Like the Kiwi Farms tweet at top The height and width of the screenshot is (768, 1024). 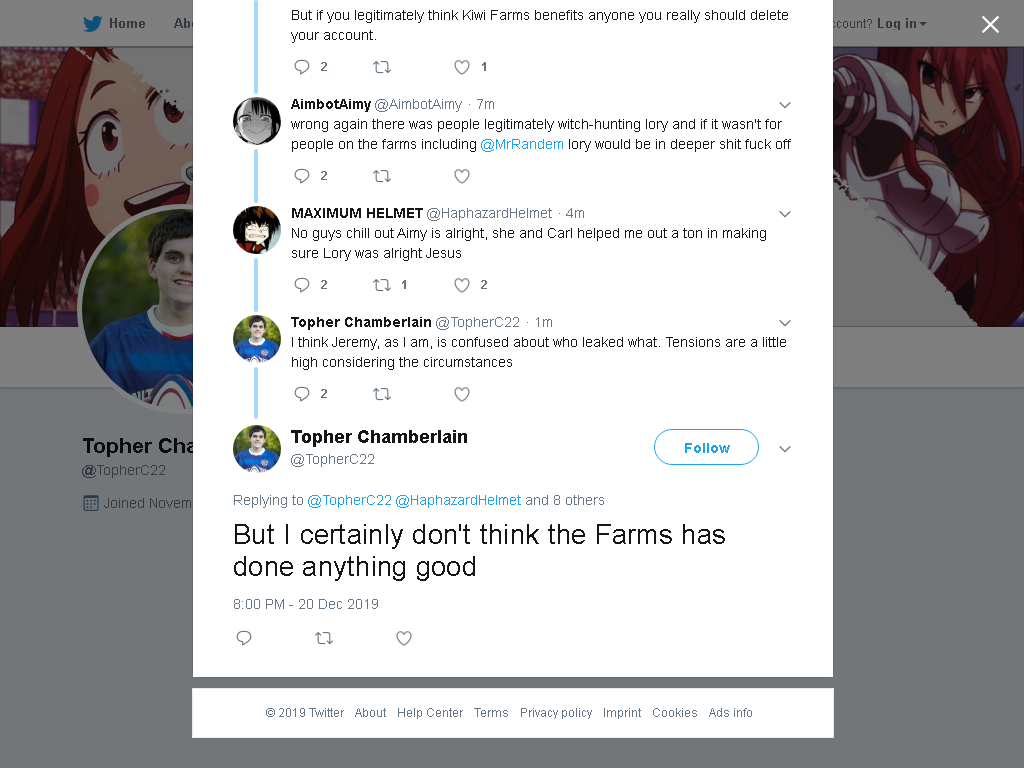(462, 67)
